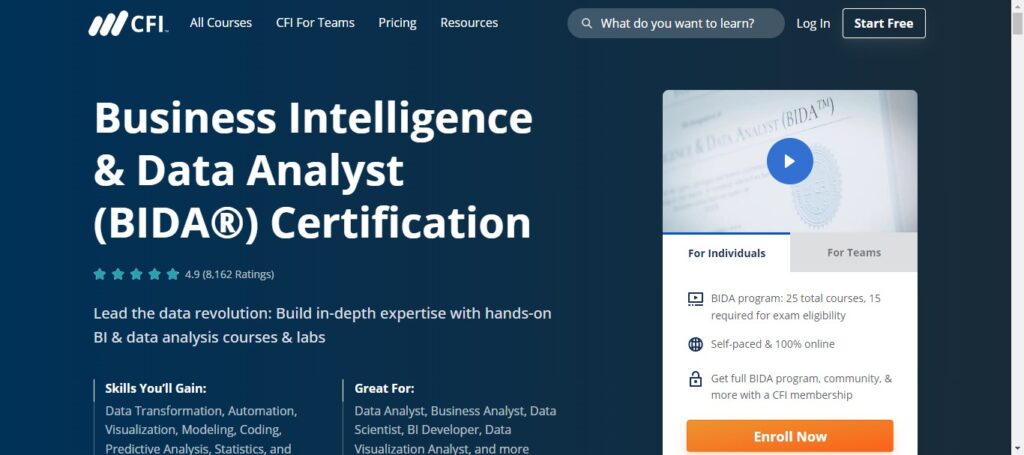Image resolution: width=1024 pixels, height=455 pixels.
Task: Click the globe icon next to Self-paced
Action: point(695,344)
